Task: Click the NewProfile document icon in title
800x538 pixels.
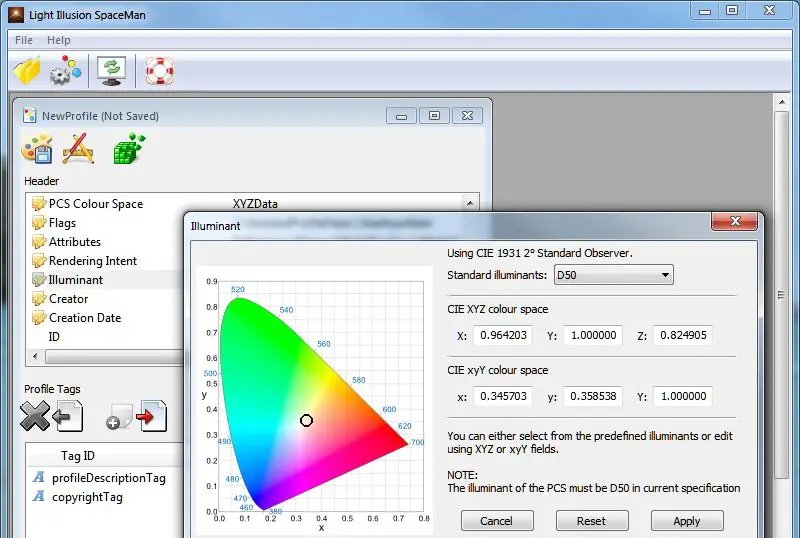Action: click(x=30, y=116)
